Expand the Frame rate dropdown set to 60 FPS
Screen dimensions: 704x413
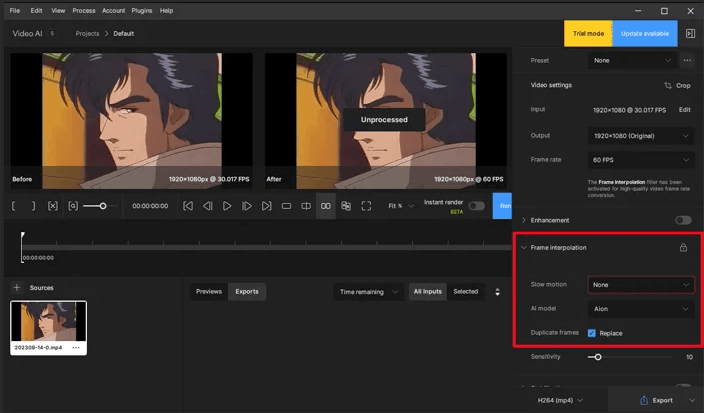(x=640, y=160)
